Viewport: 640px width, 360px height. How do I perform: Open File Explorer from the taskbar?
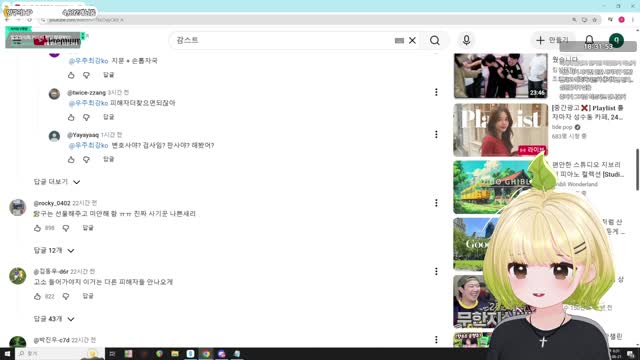point(175,353)
